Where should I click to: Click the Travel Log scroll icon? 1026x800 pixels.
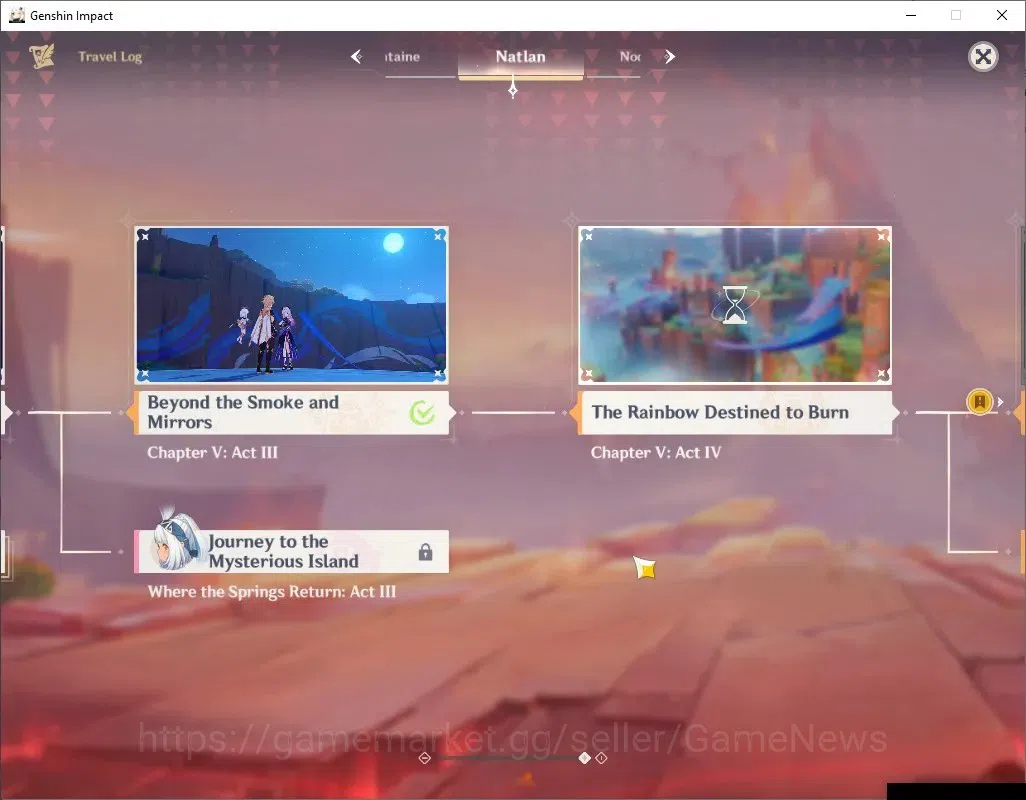pyautogui.click(x=42, y=56)
